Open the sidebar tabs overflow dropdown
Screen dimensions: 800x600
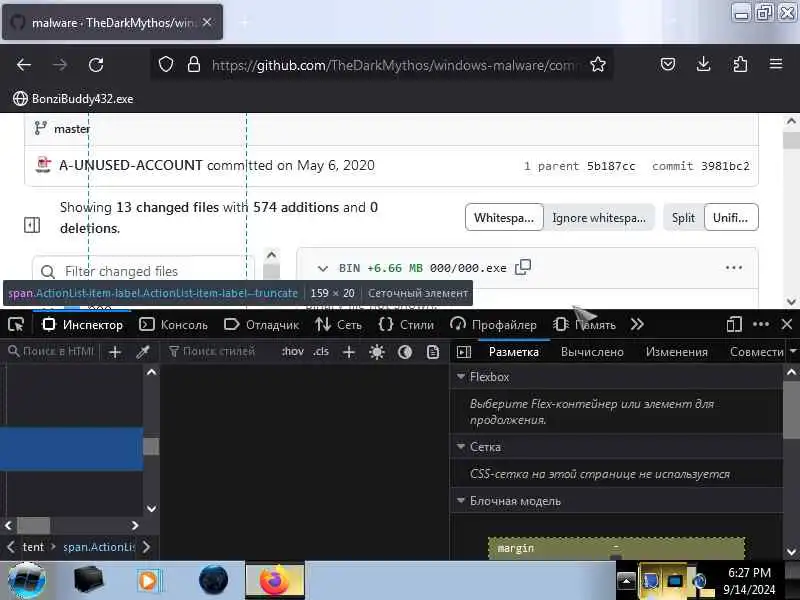tap(793, 352)
